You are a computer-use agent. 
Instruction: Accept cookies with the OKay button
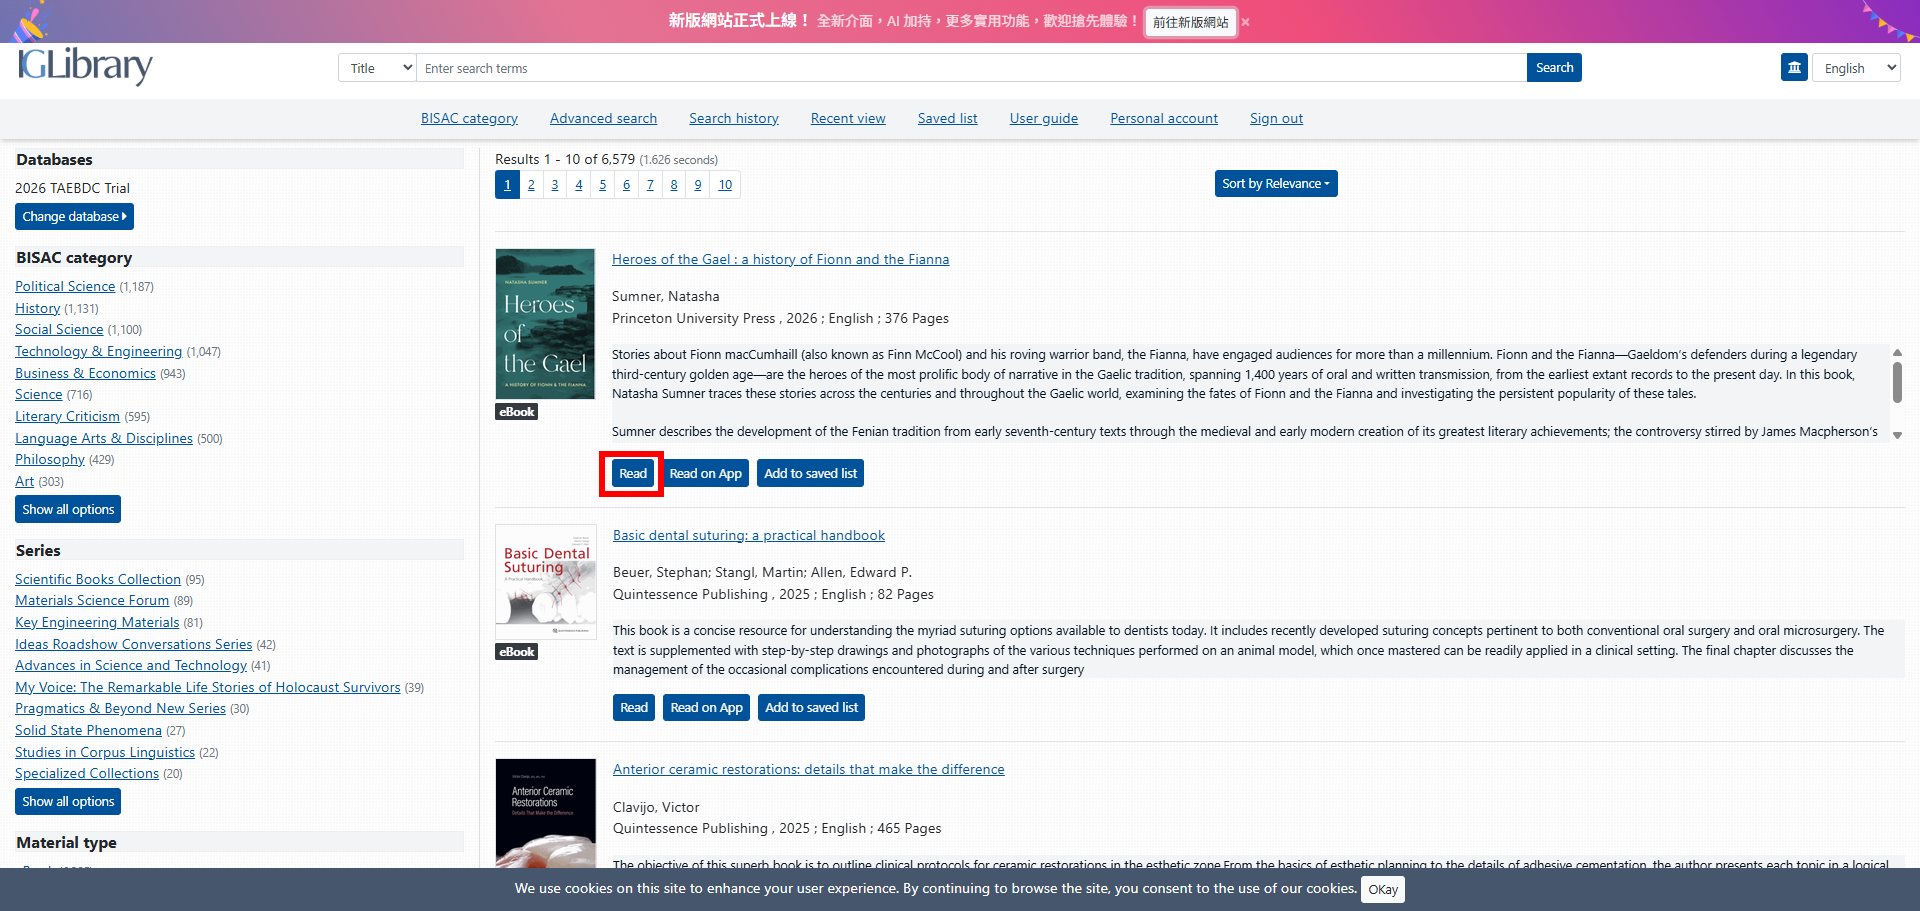pyautogui.click(x=1383, y=890)
